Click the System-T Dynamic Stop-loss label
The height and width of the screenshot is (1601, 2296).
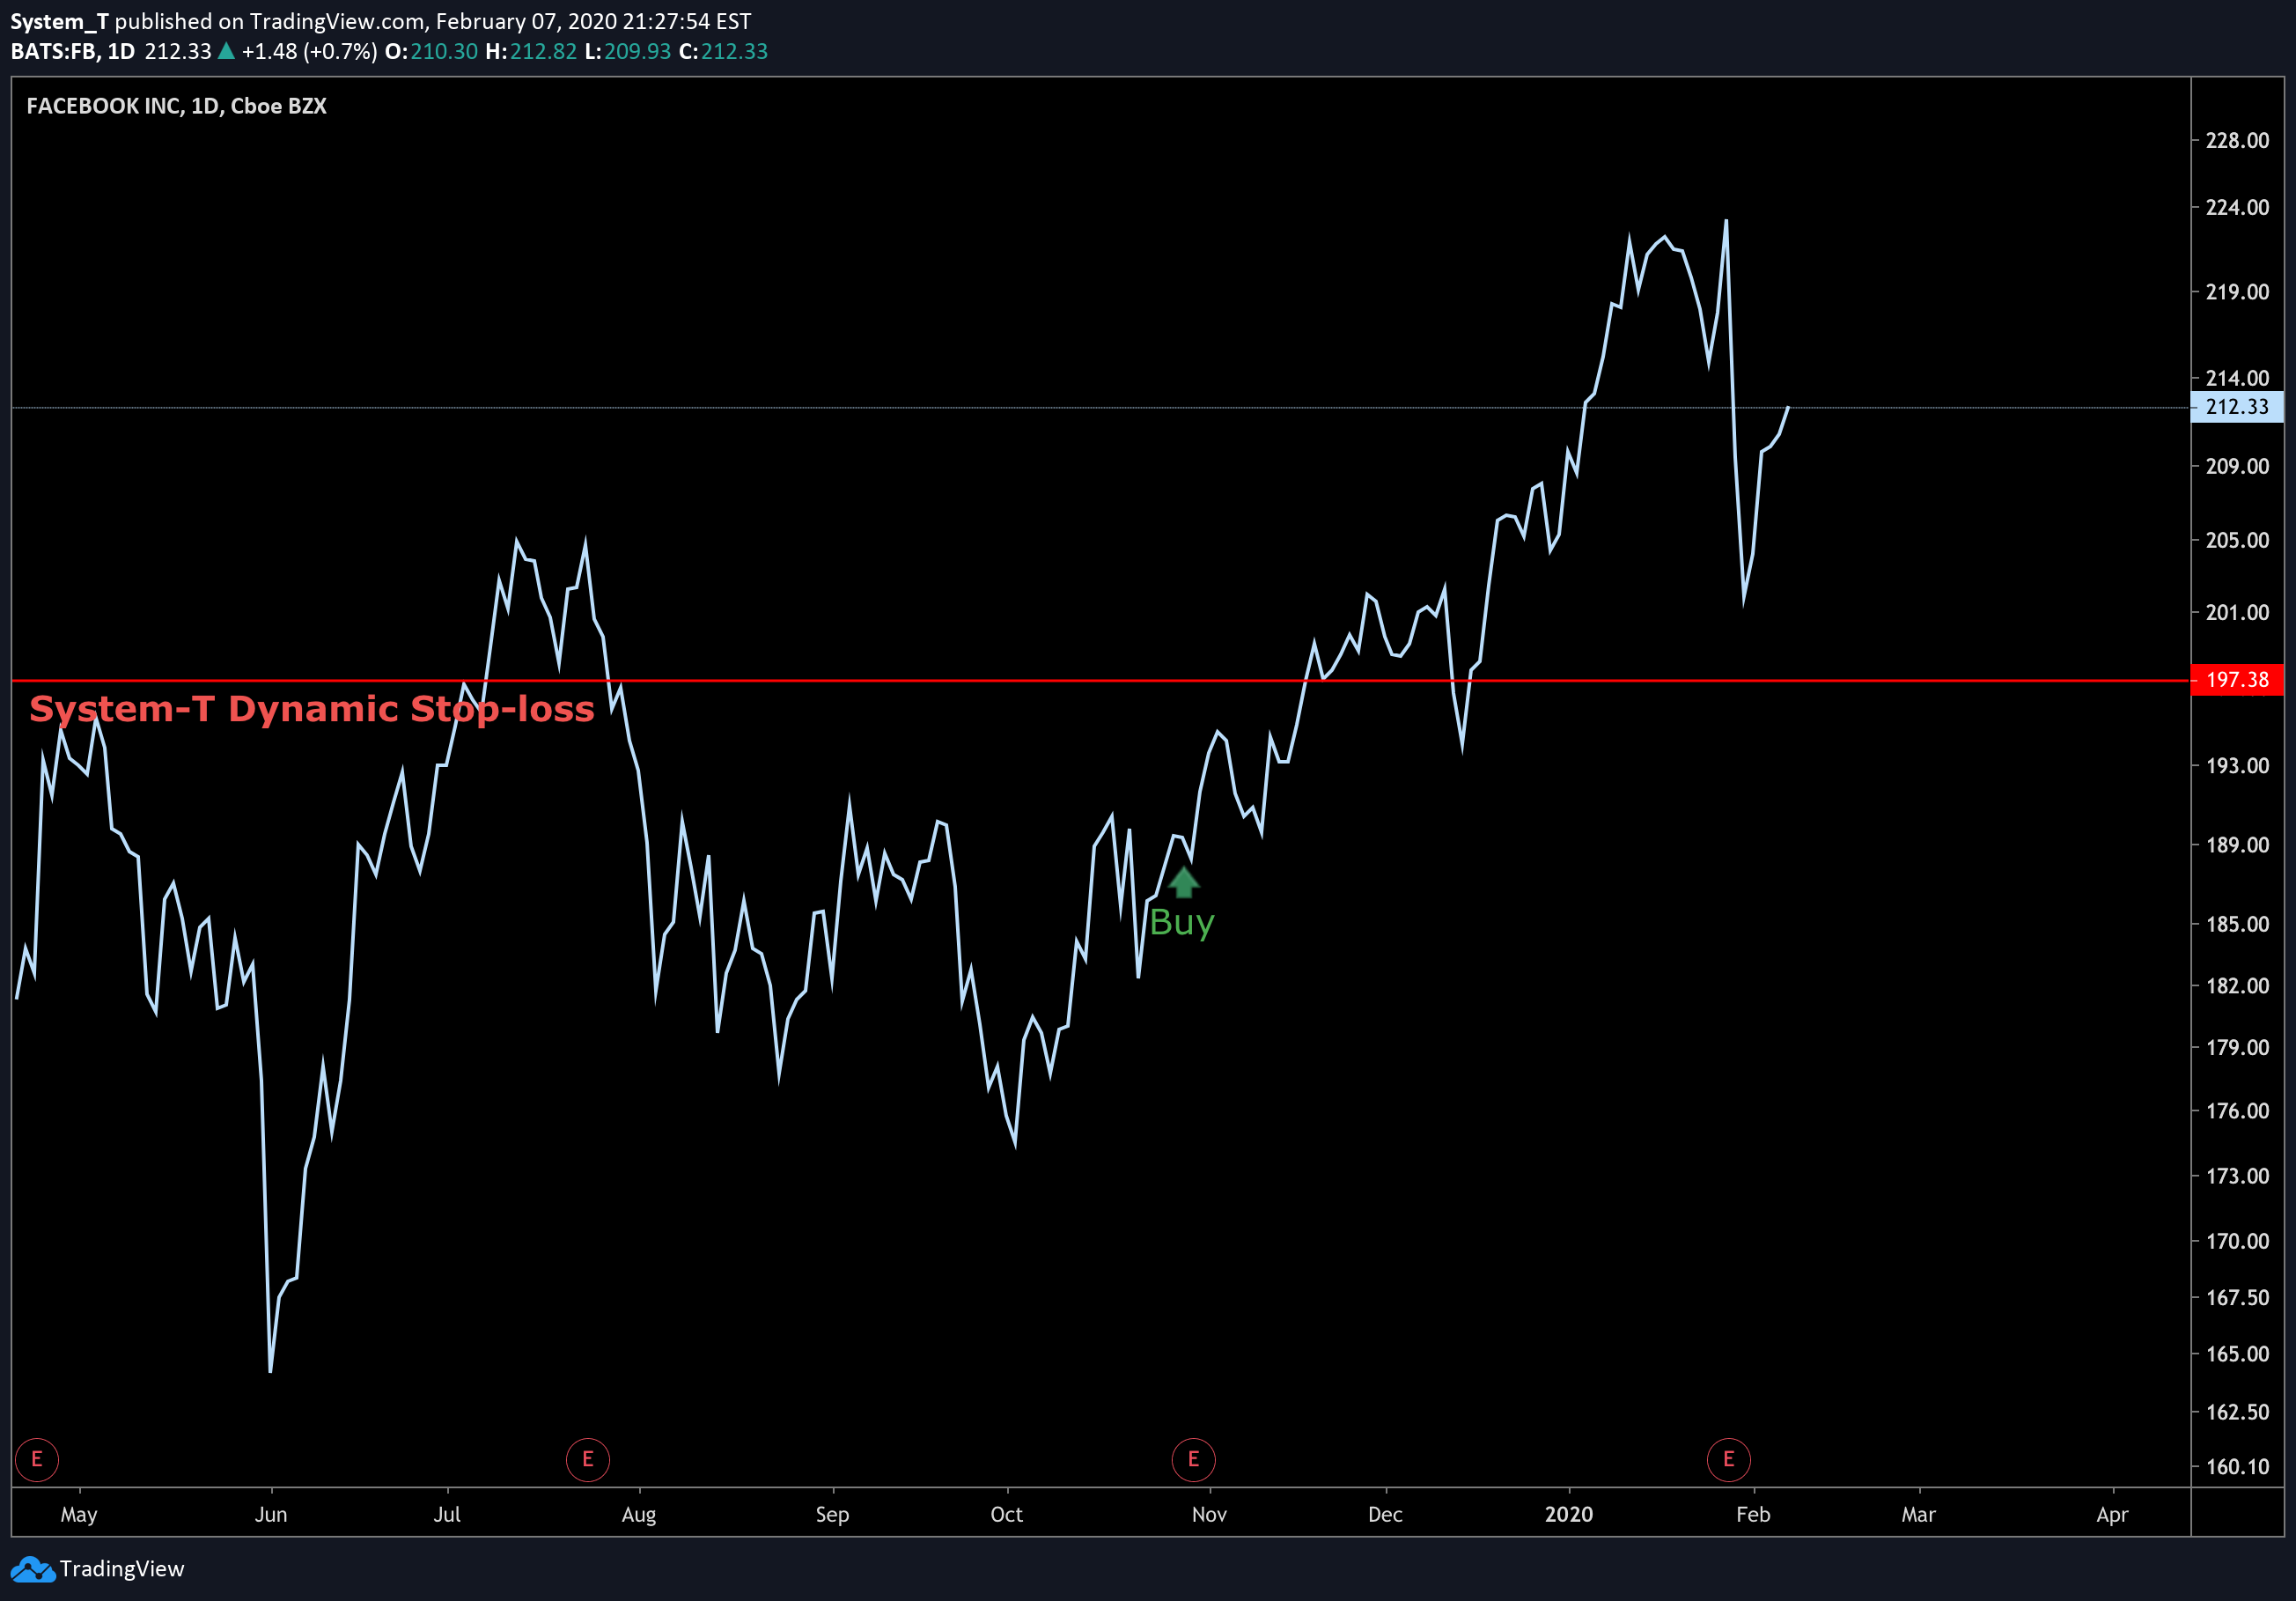312,709
